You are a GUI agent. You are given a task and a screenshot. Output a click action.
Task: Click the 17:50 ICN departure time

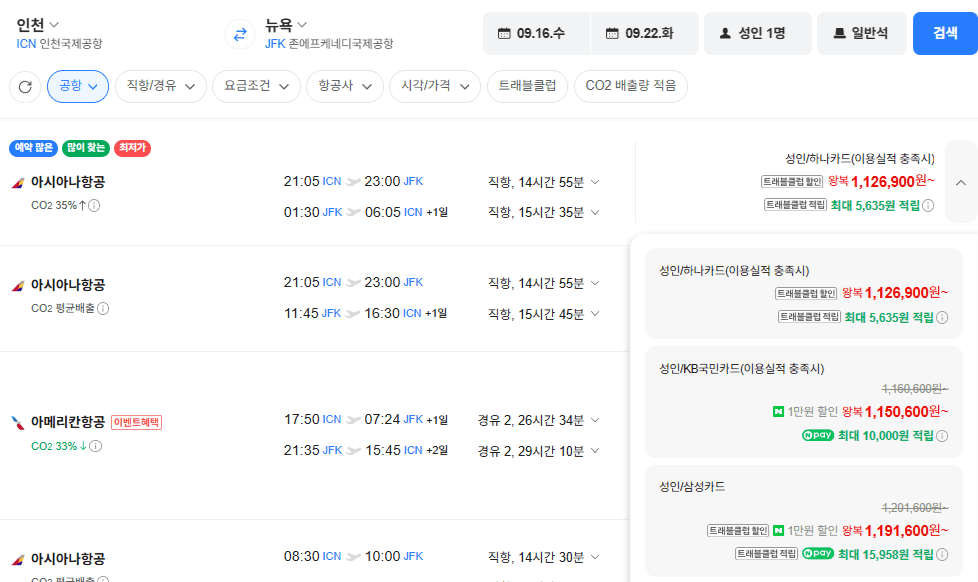click(x=312, y=420)
